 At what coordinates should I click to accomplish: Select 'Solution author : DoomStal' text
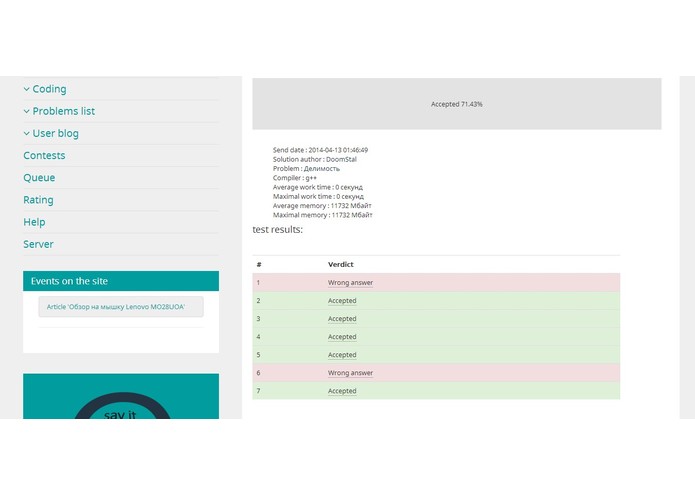tap(315, 159)
